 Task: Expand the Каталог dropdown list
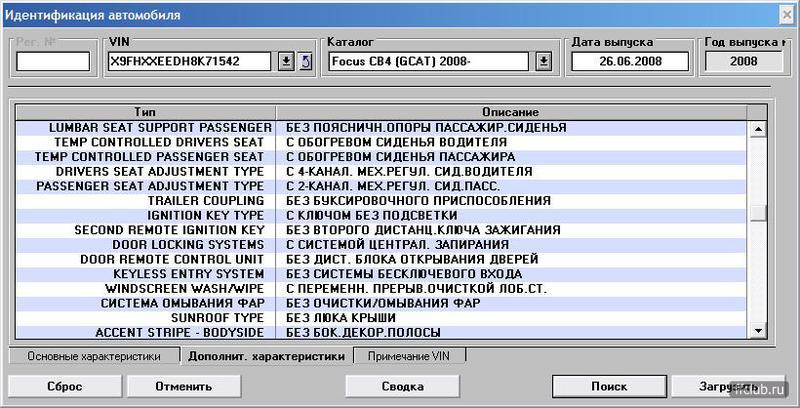(x=544, y=62)
